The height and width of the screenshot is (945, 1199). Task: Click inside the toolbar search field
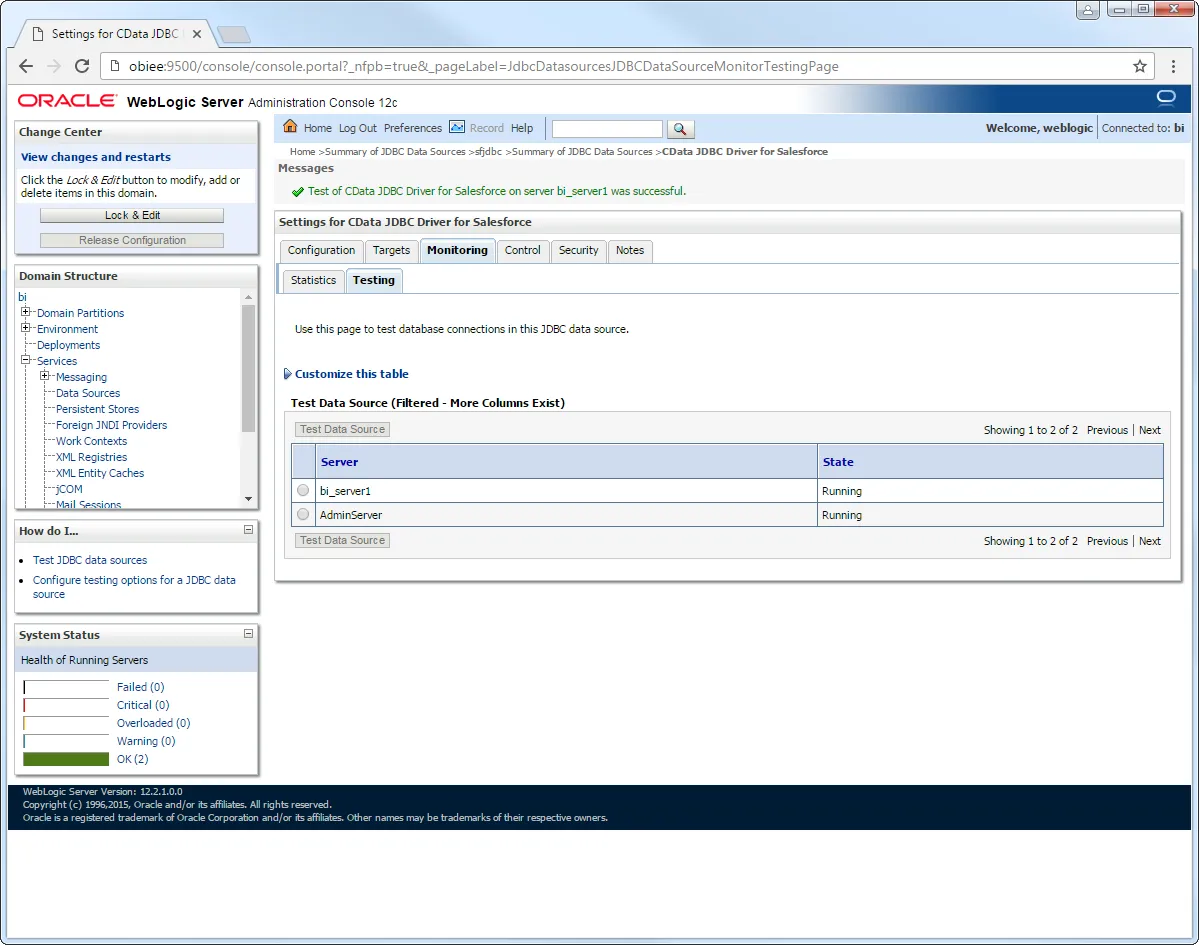point(606,128)
